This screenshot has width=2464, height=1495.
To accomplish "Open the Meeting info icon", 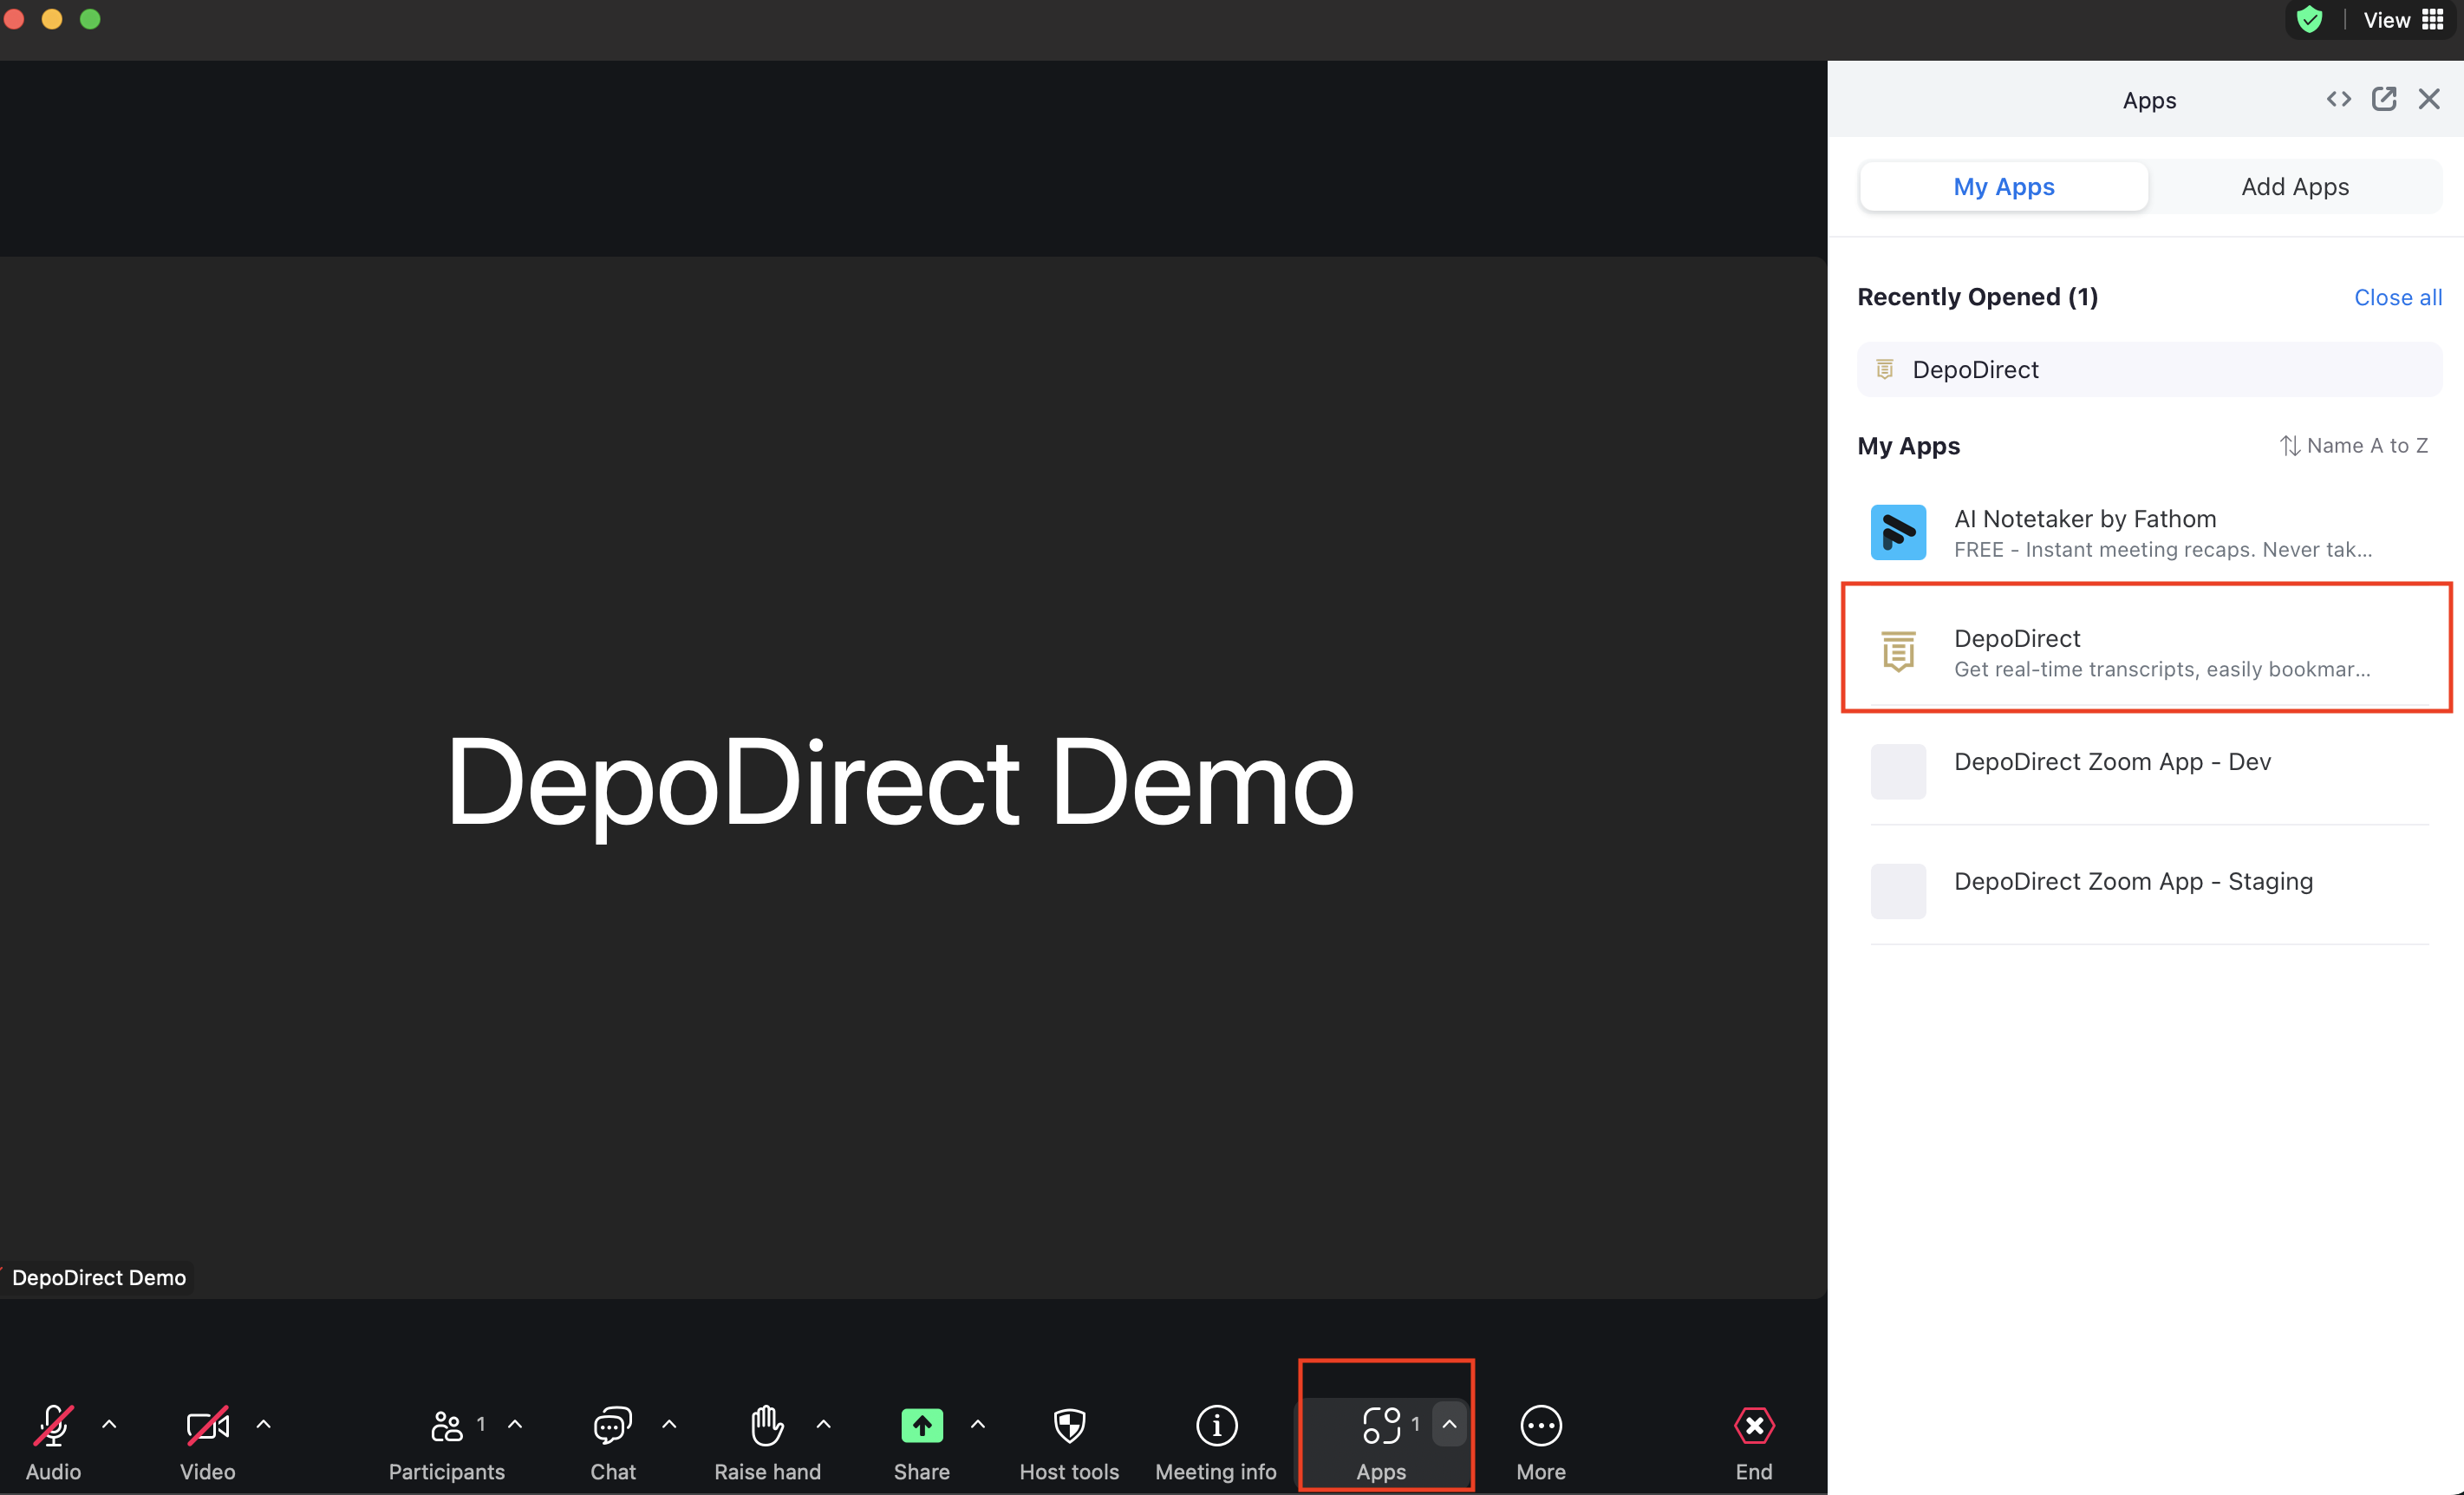I will (x=1216, y=1425).
